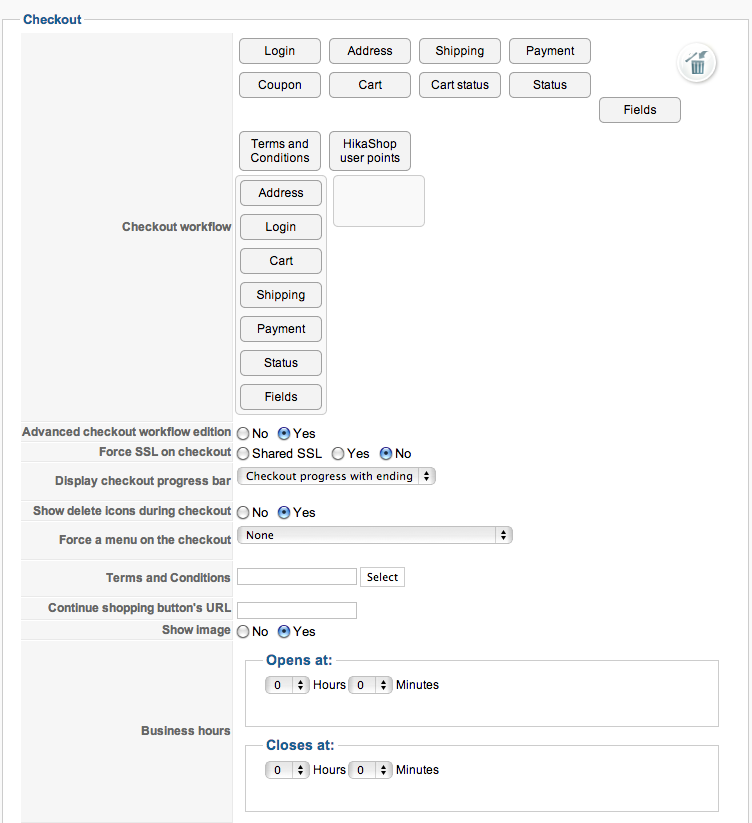
Task: Click the trash bin icon
Action: [x=696, y=64]
